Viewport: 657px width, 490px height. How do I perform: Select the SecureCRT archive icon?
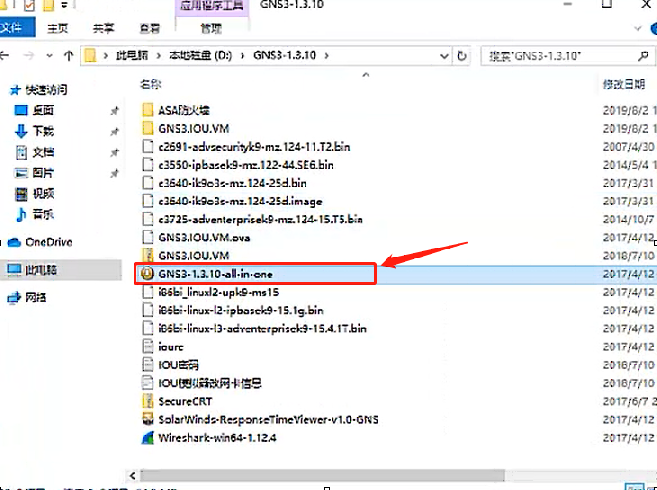[147, 401]
